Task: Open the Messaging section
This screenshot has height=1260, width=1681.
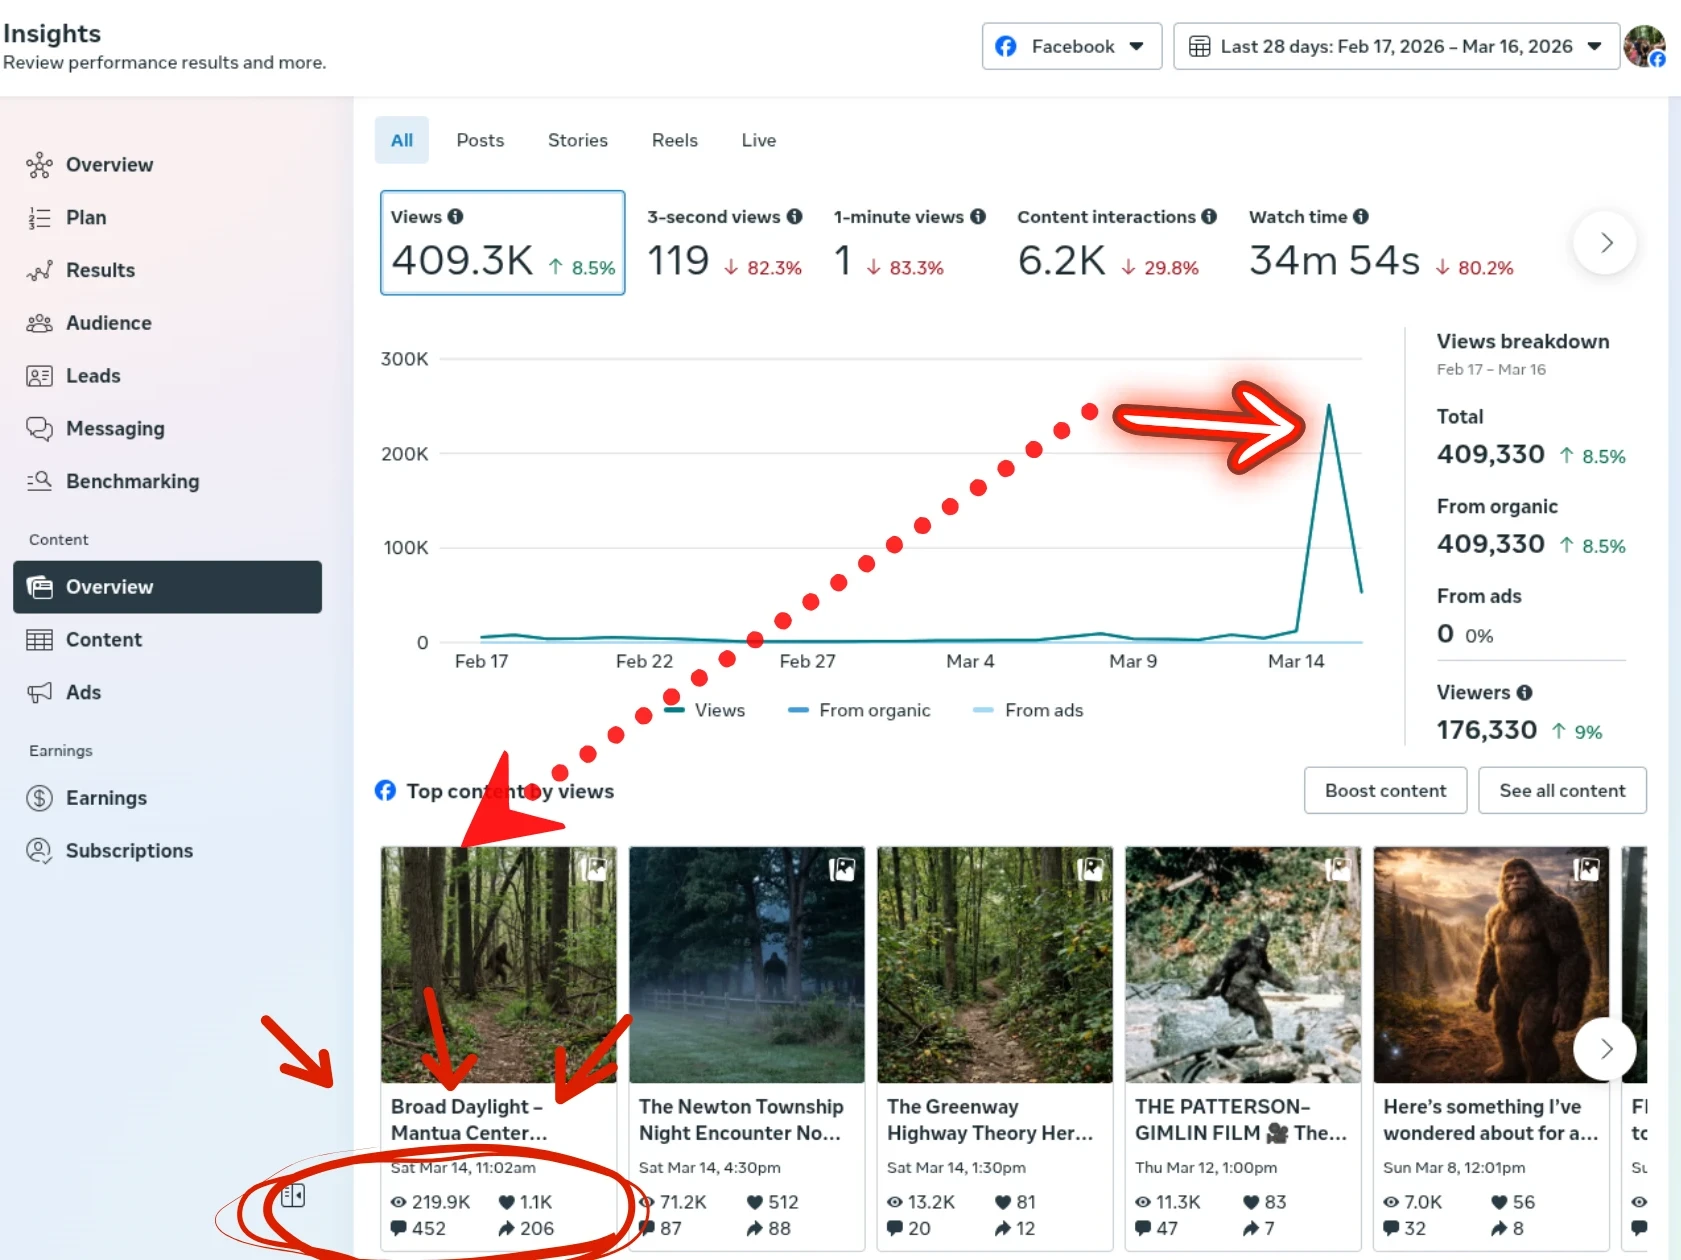Action: click(114, 429)
